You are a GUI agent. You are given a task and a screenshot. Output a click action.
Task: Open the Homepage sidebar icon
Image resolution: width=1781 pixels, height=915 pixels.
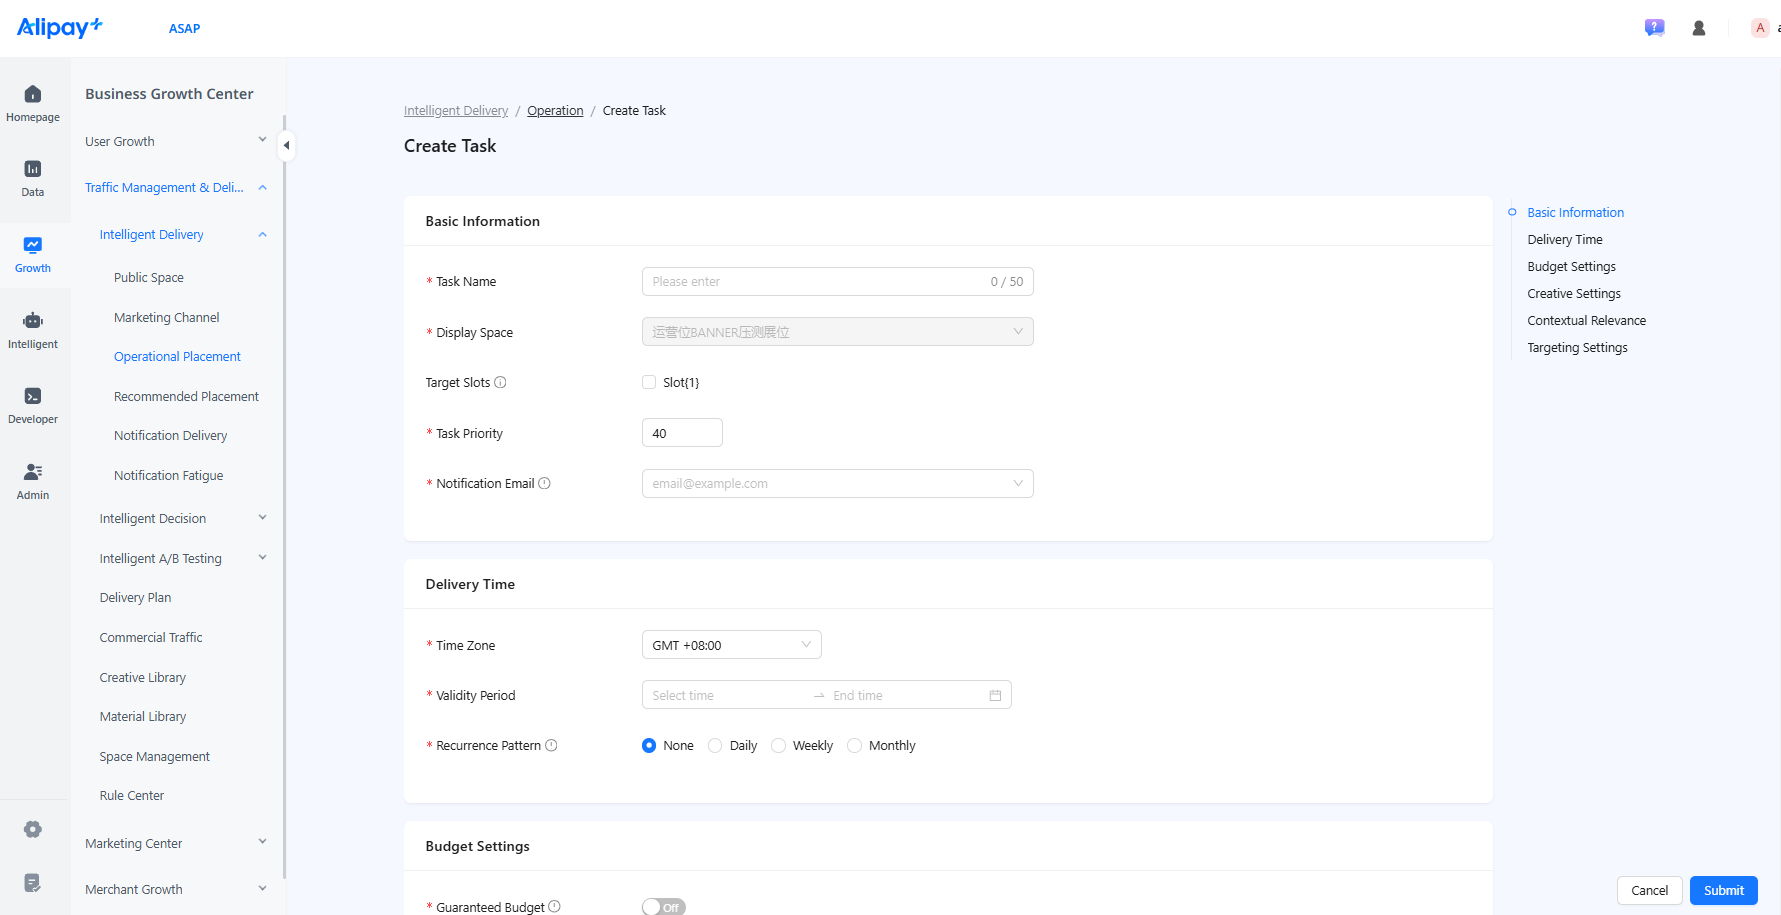33,94
